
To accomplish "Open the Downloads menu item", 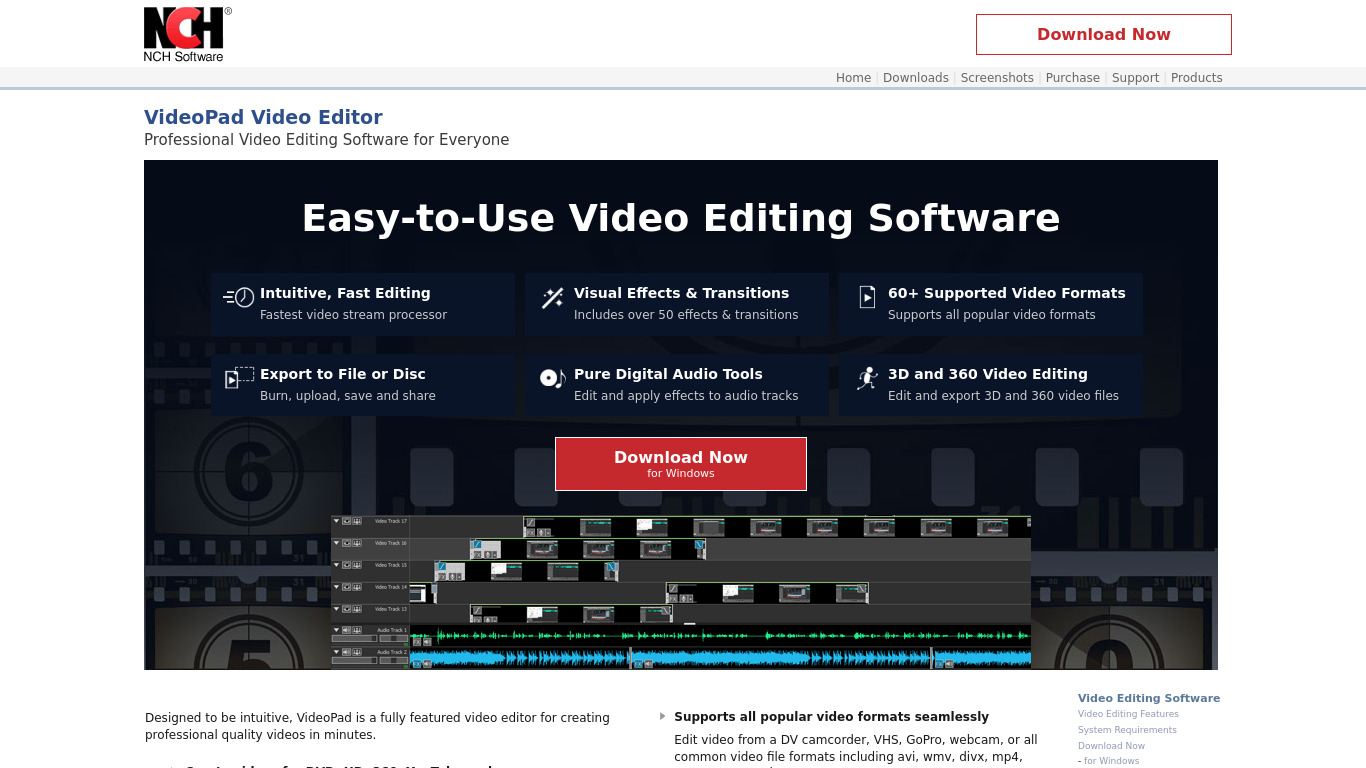I will tap(916, 78).
